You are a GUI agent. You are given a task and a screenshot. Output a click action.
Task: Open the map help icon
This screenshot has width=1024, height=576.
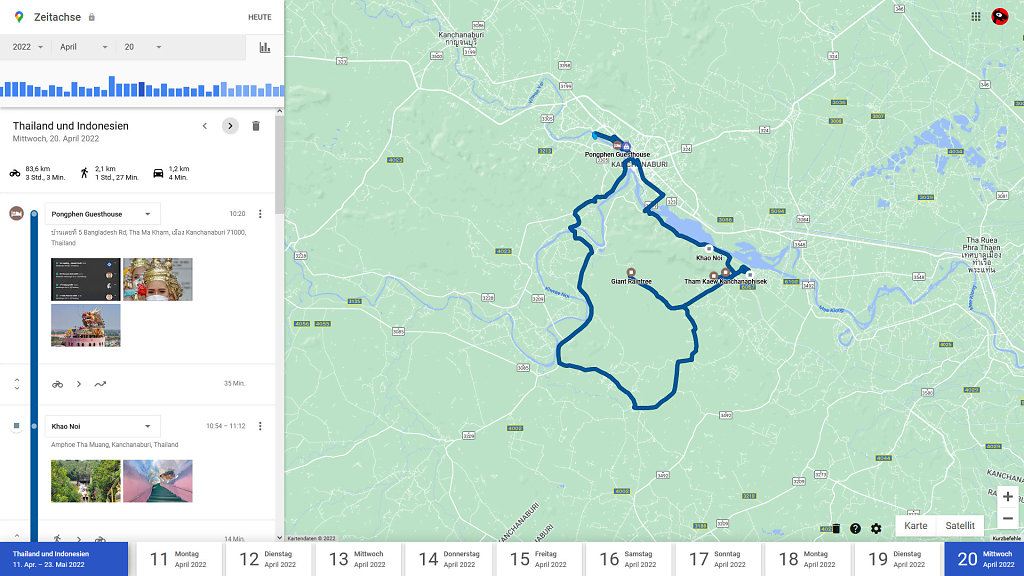tap(855, 528)
